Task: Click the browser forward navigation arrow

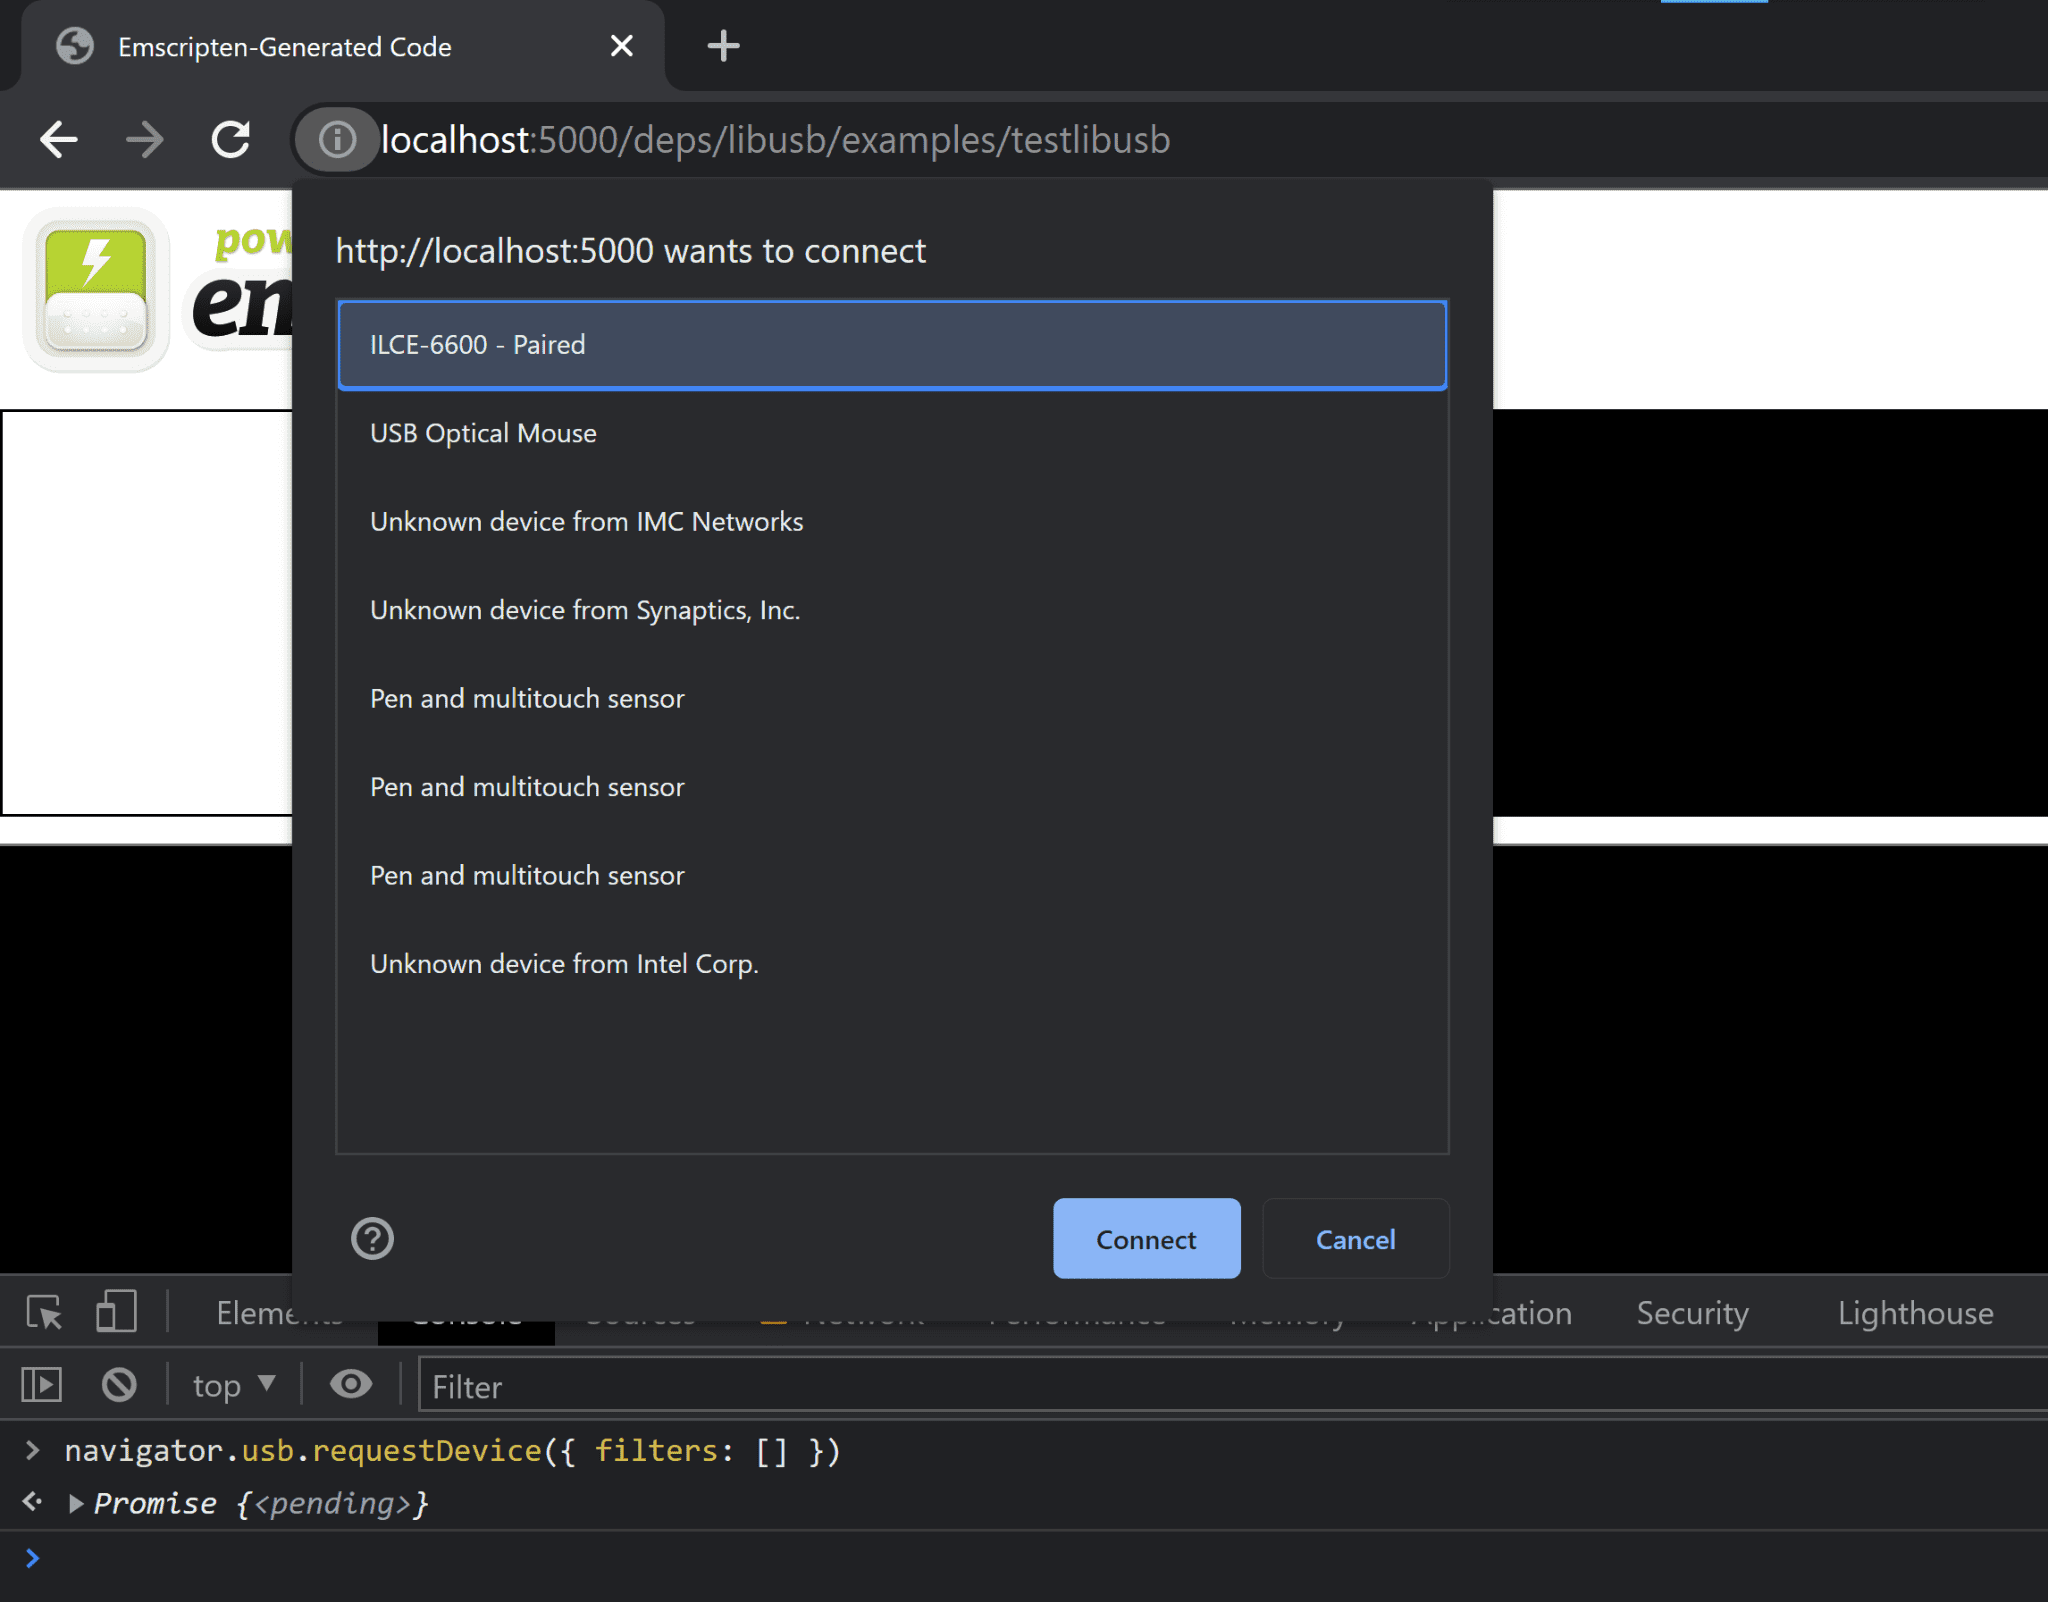Action: 148,138
